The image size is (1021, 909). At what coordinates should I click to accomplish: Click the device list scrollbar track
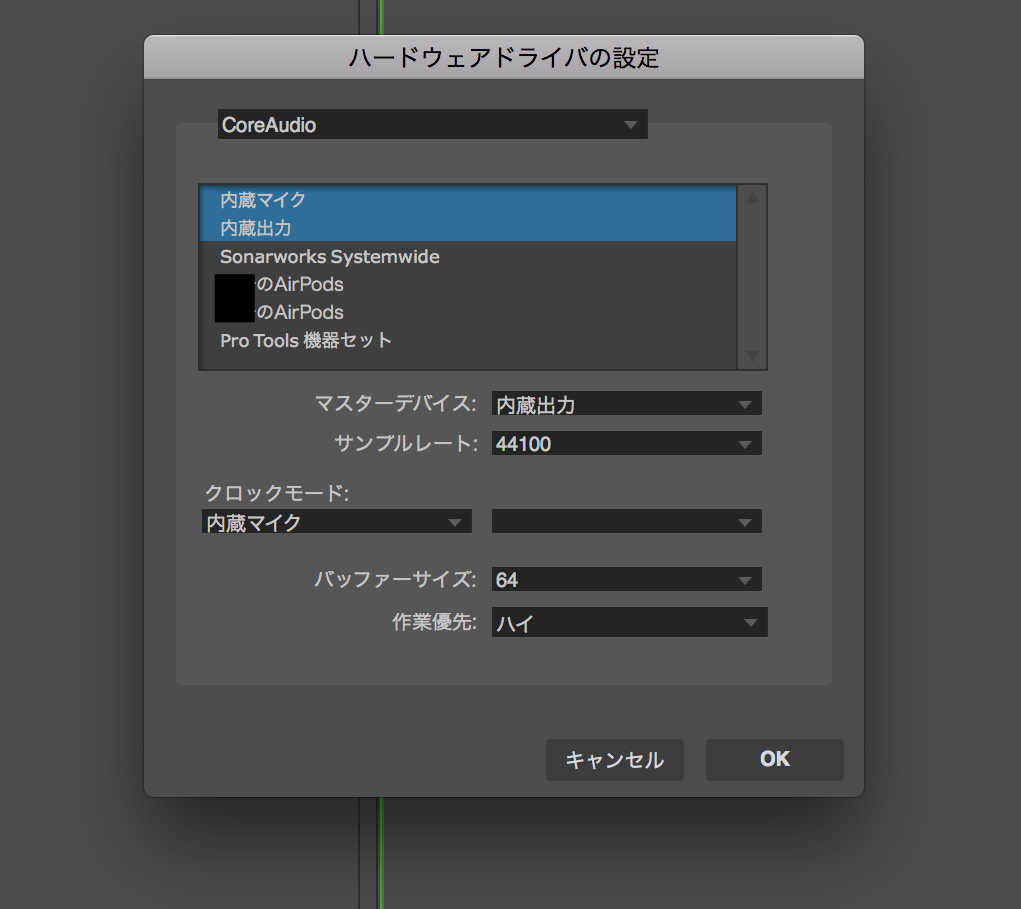click(x=752, y=277)
